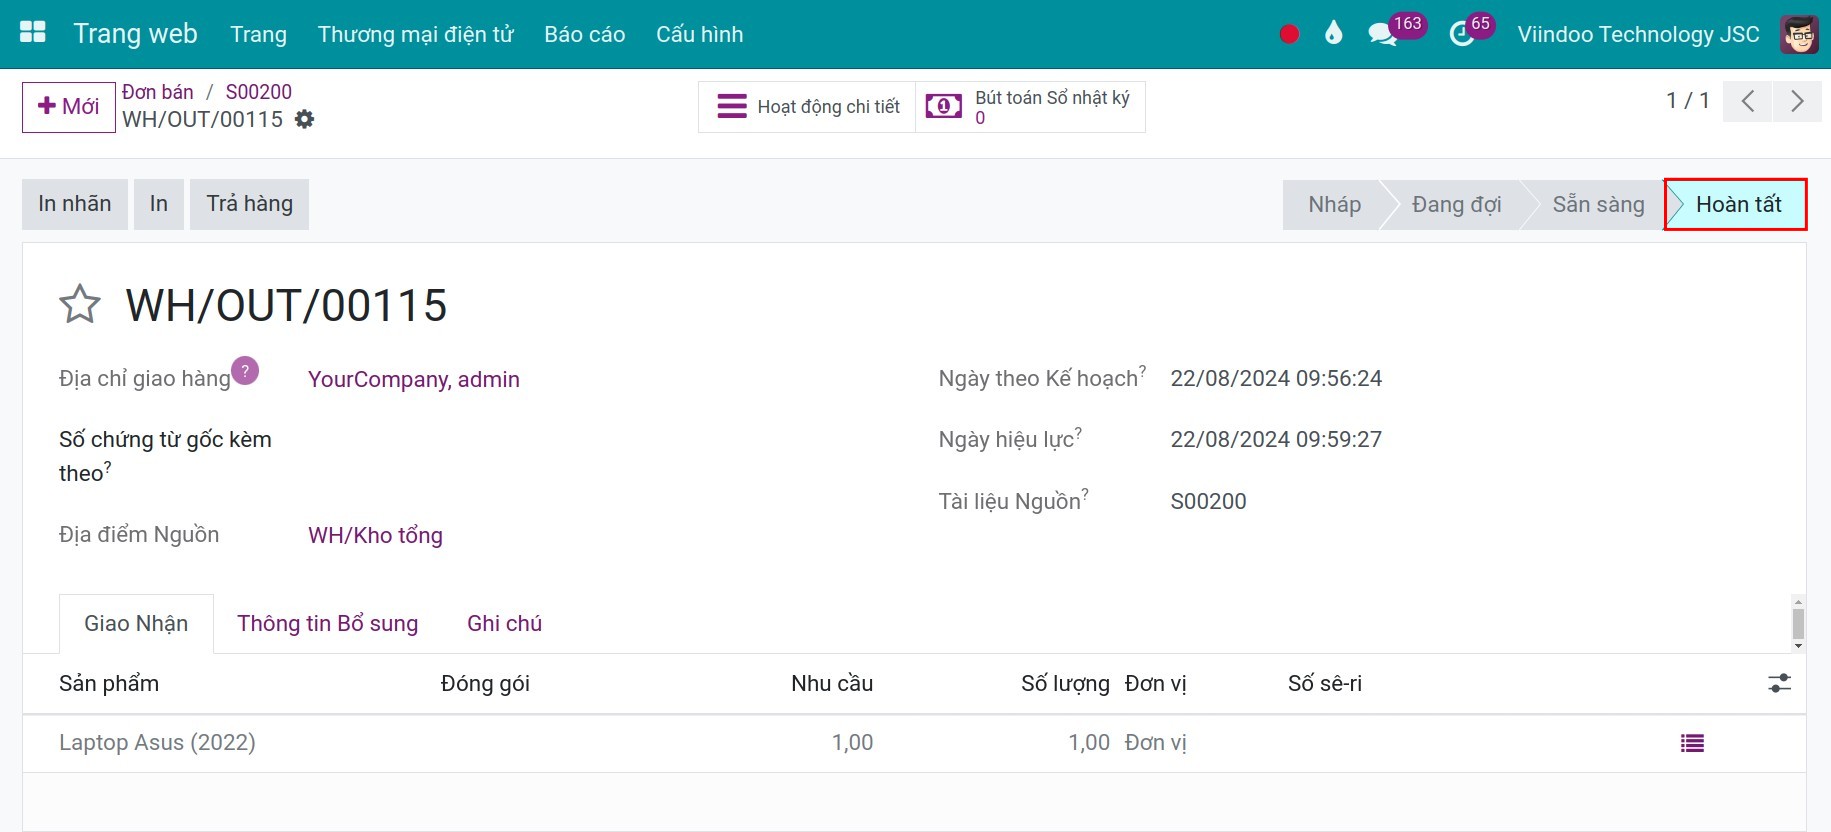The width and height of the screenshot is (1831, 832).
Task: Open the apps grid home menu
Action: (x=33, y=33)
